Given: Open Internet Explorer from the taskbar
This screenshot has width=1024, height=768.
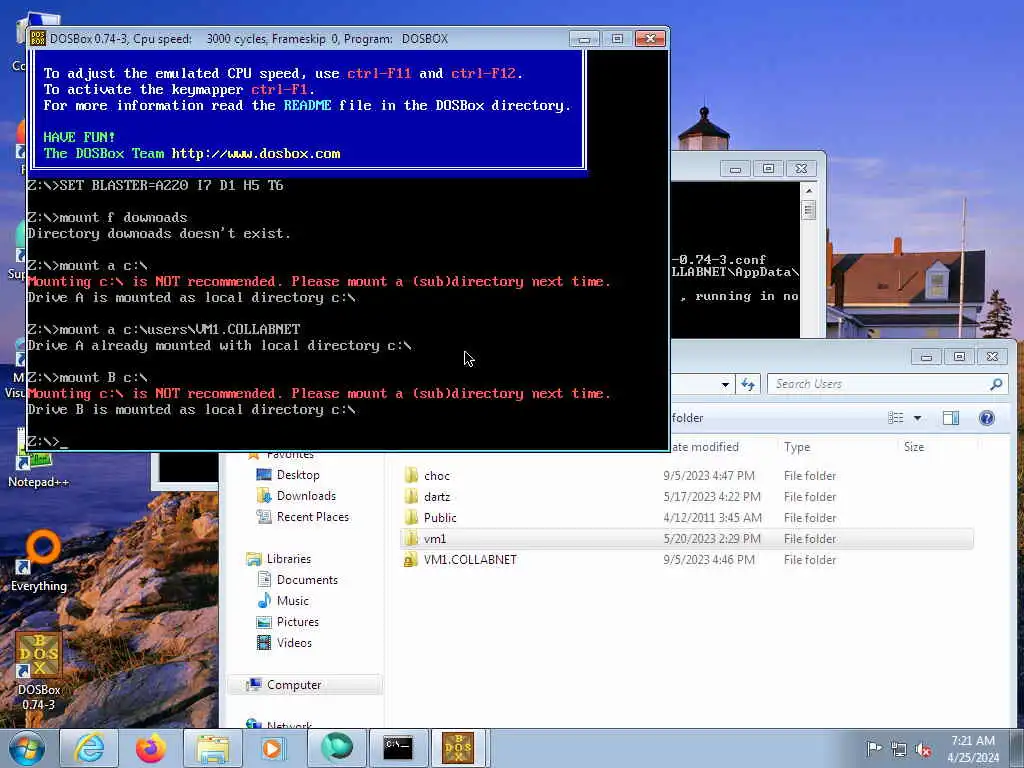Looking at the screenshot, I should 89,748.
